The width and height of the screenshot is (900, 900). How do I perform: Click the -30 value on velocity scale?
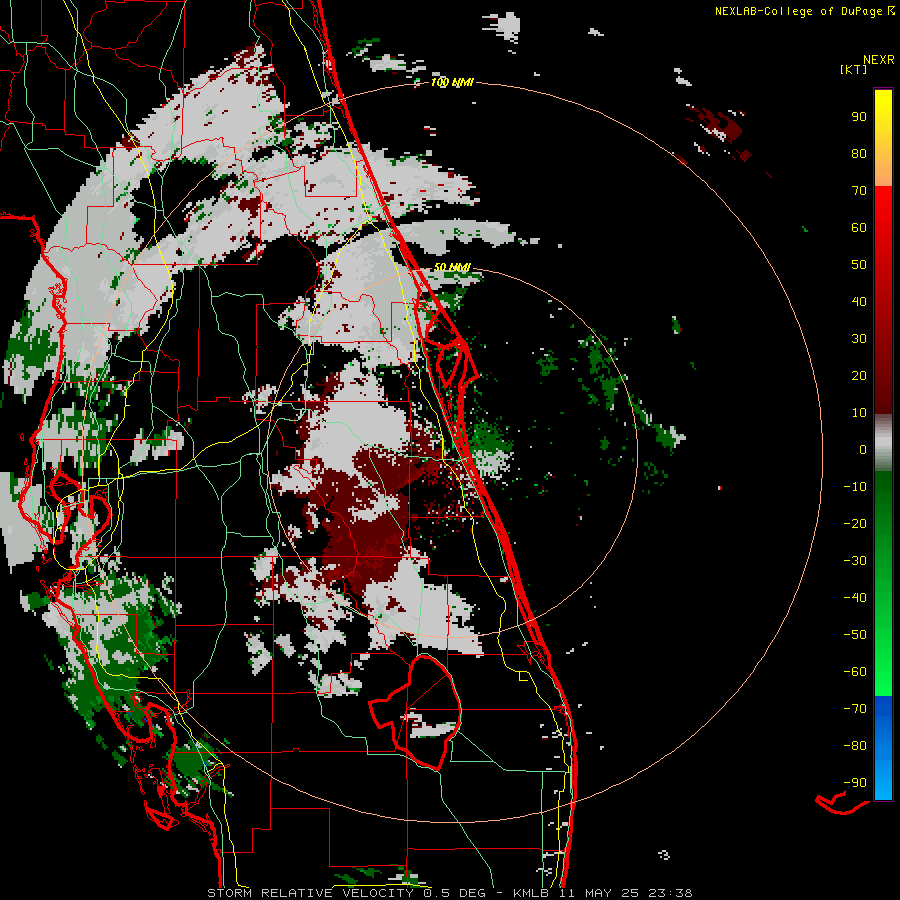[855, 561]
